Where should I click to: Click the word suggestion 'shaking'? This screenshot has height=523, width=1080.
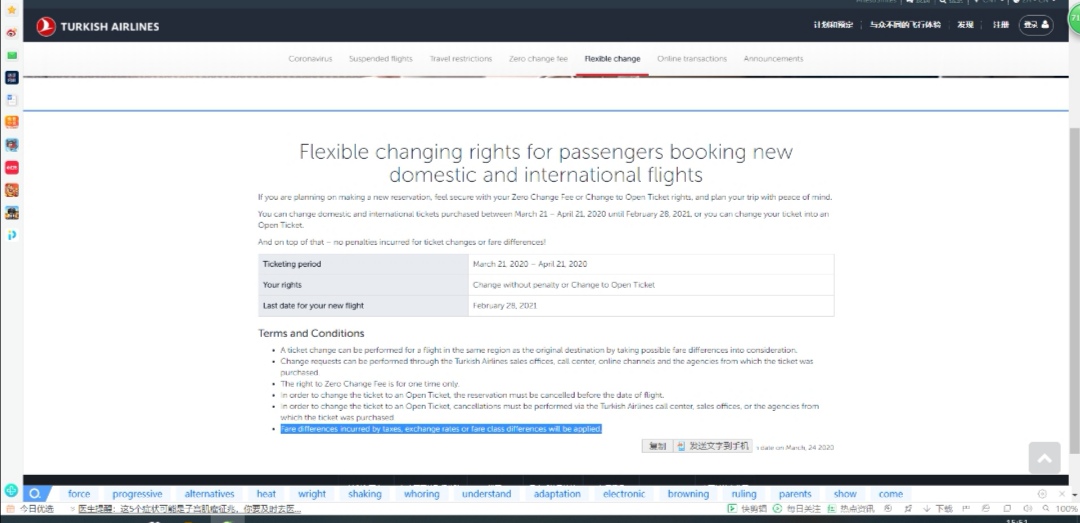click(x=364, y=494)
